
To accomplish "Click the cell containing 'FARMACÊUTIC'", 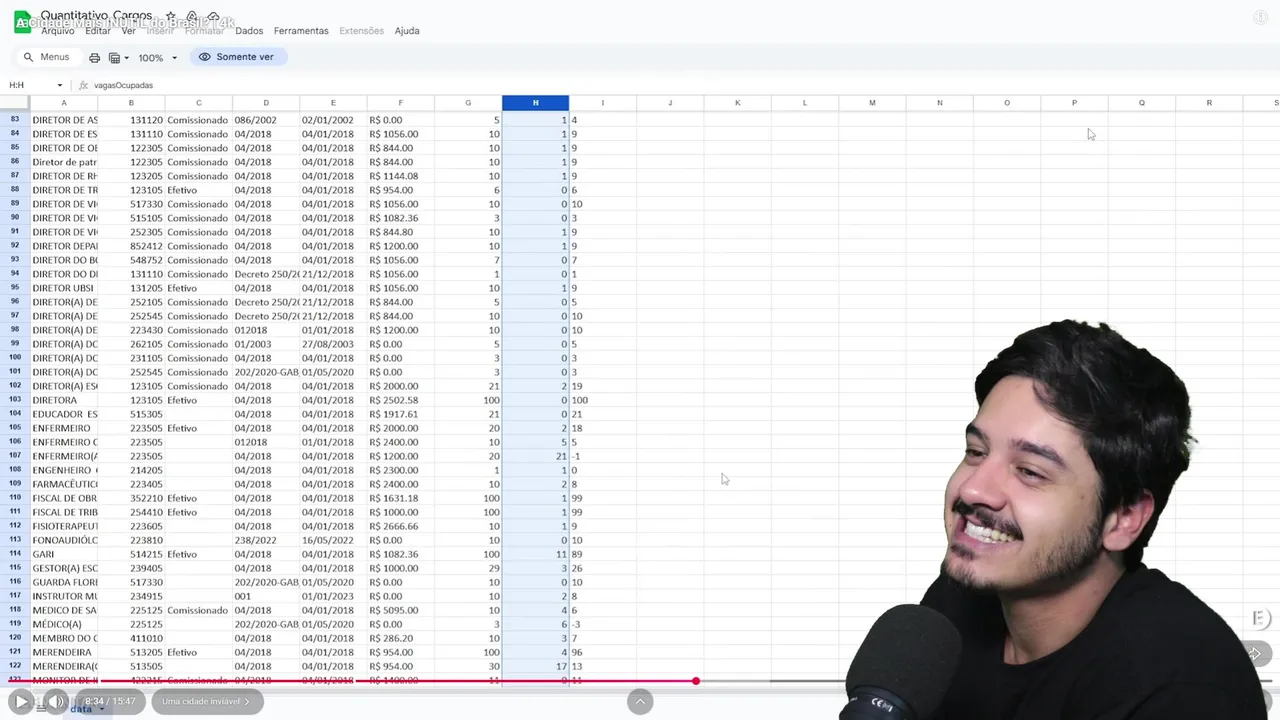I will [64, 484].
